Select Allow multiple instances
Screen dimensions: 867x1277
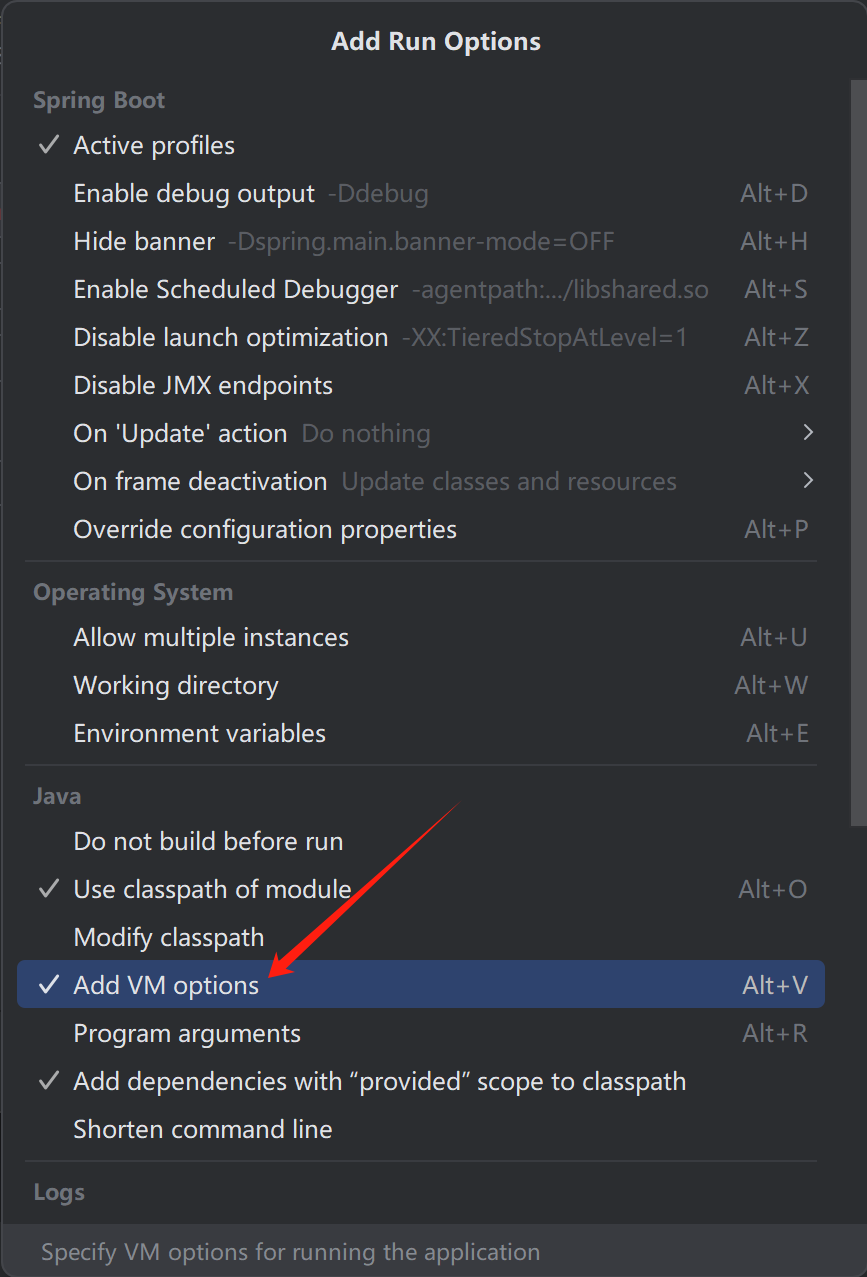click(210, 637)
